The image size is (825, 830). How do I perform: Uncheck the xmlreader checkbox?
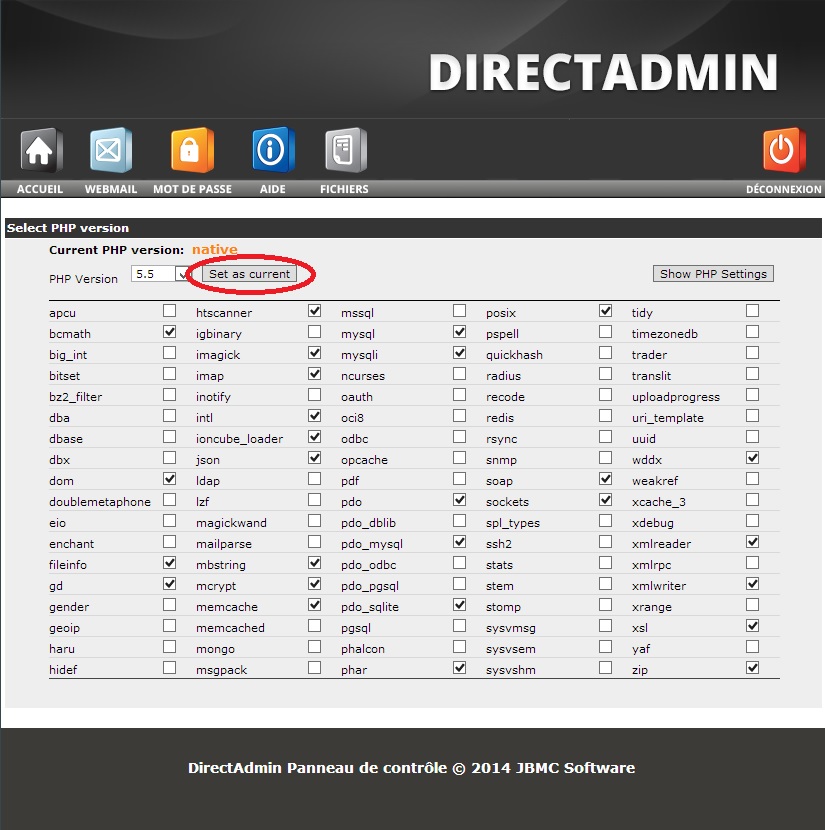[x=752, y=542]
